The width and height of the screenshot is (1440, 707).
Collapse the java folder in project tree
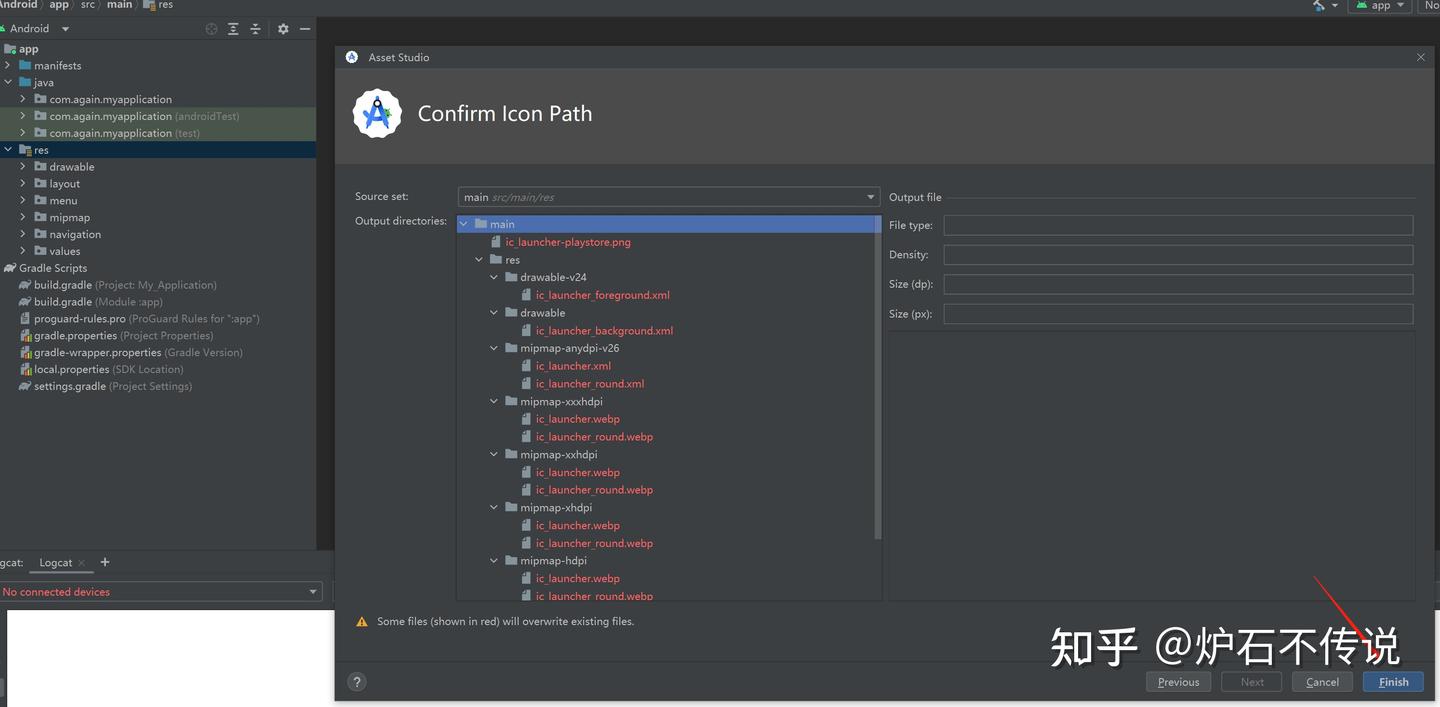[8, 83]
